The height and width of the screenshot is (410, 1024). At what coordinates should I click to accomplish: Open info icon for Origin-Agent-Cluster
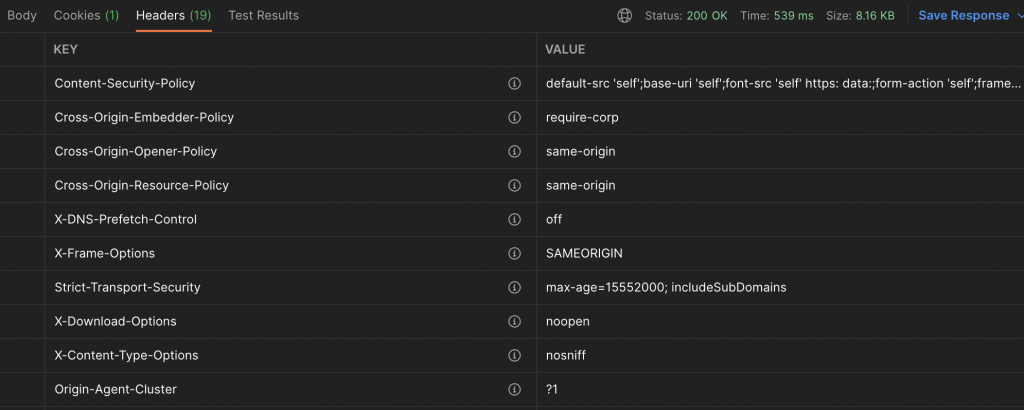tap(515, 390)
